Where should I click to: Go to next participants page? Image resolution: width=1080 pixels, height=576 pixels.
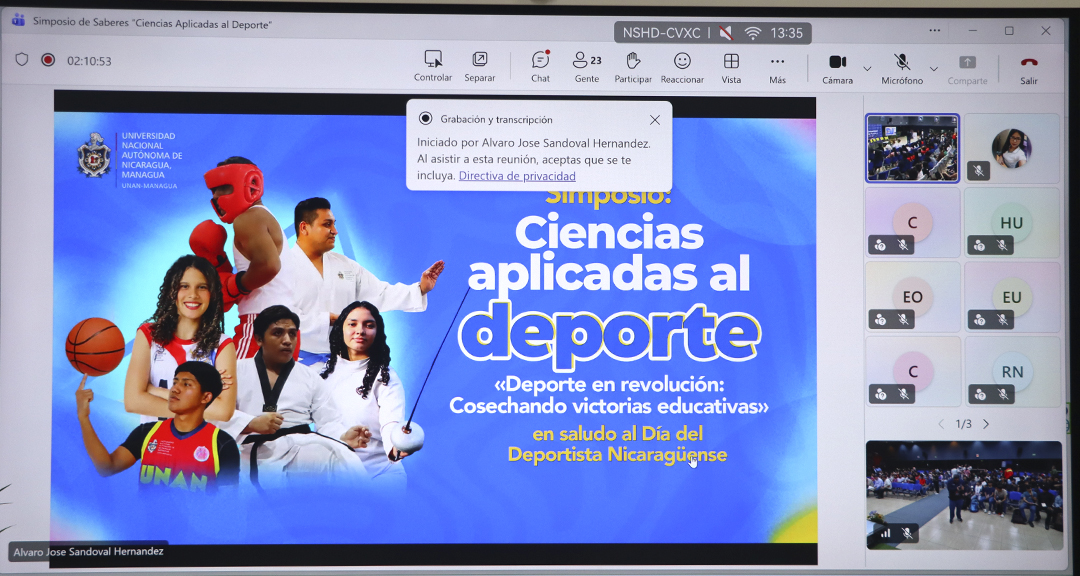pyautogui.click(x=986, y=424)
